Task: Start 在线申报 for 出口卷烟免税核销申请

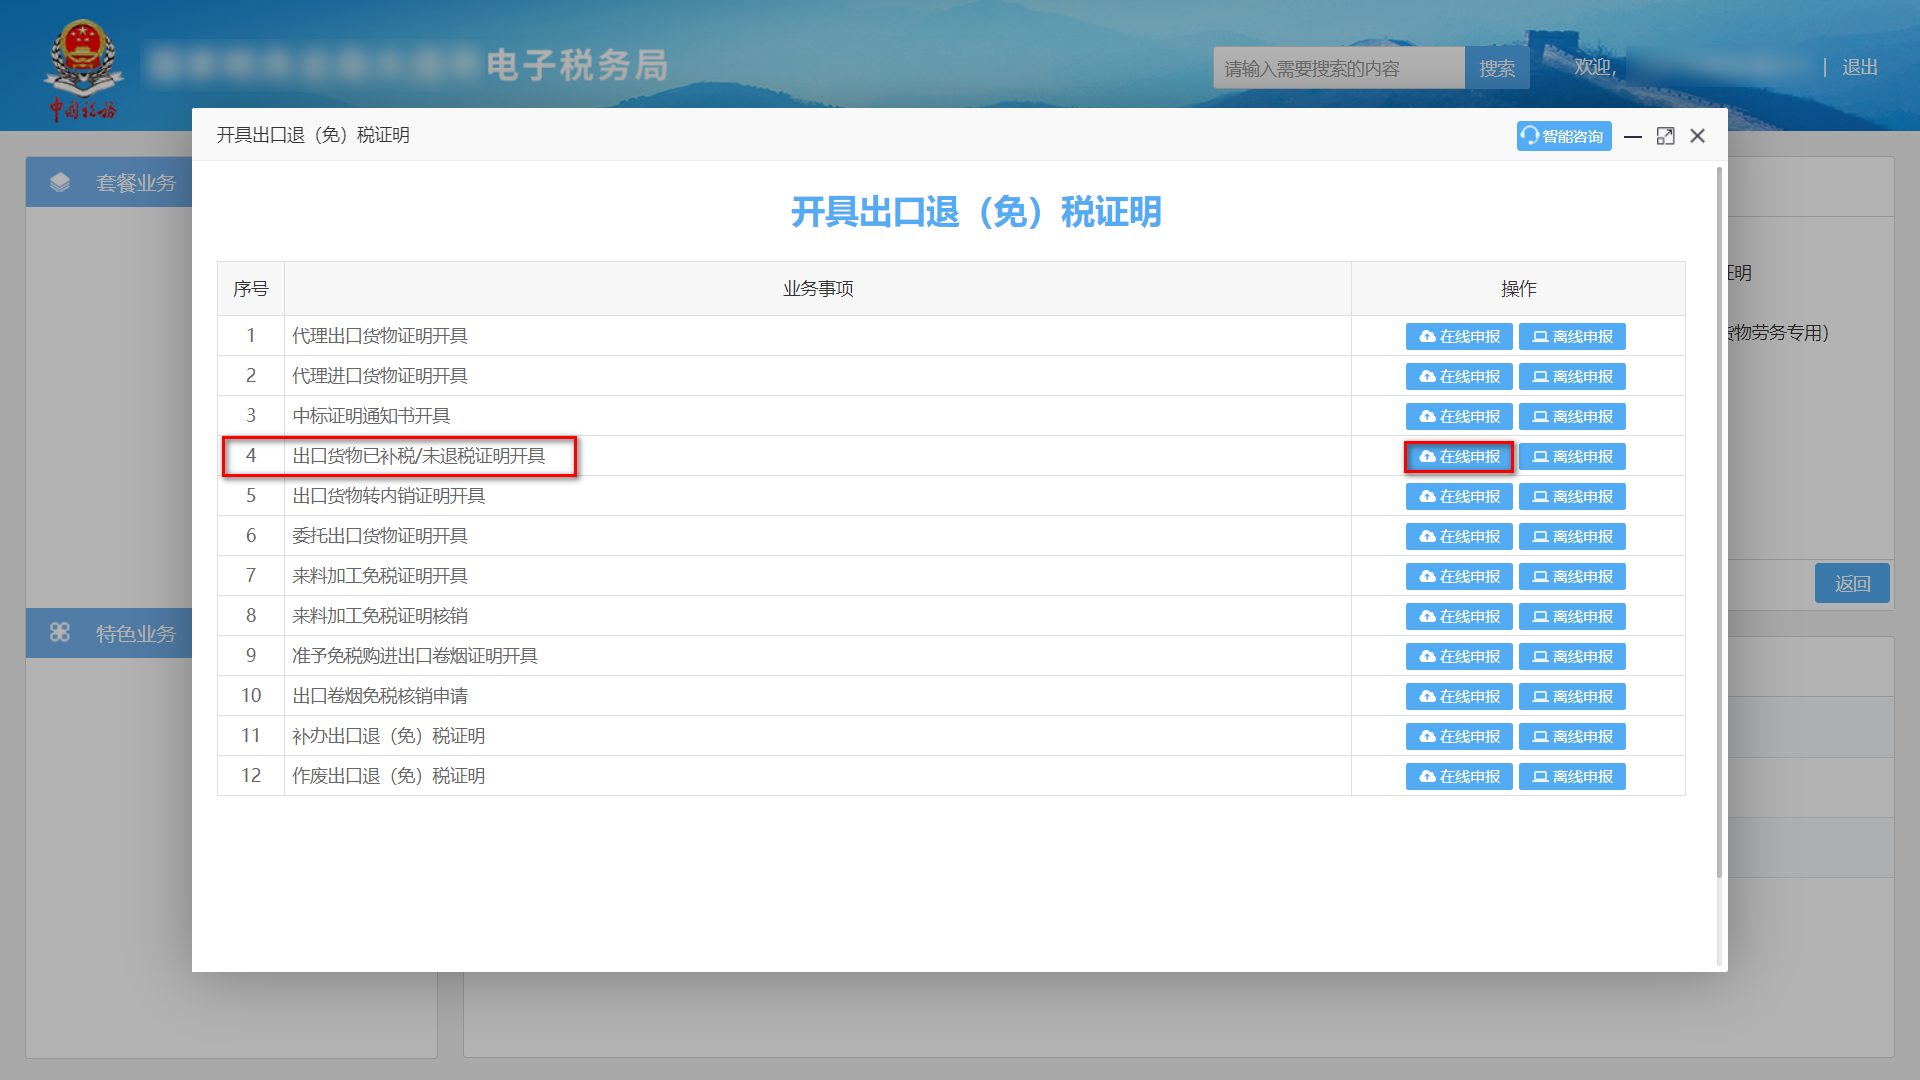Action: tap(1459, 696)
